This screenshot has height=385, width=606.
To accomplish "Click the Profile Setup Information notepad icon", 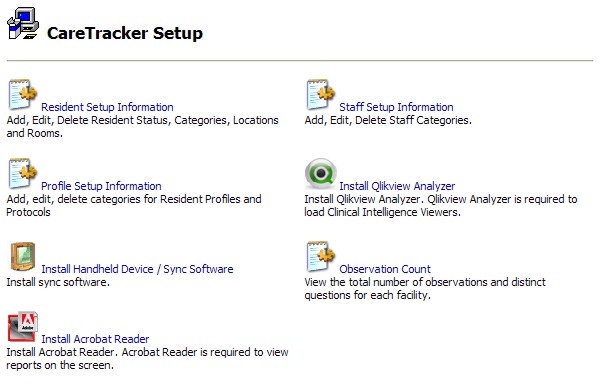I will [x=22, y=174].
